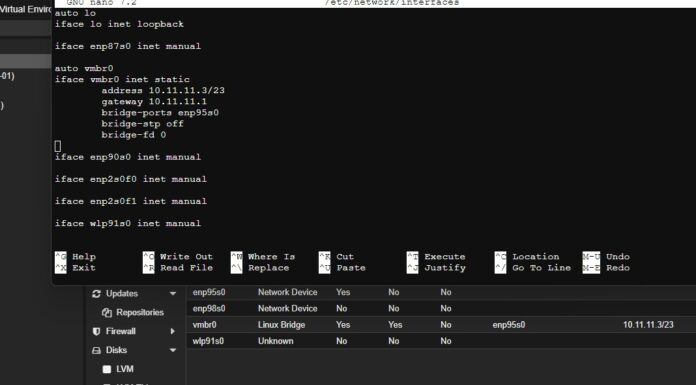Click the Location shortcut in nano
Viewport: 696px width, 385px height.
tap(527, 257)
